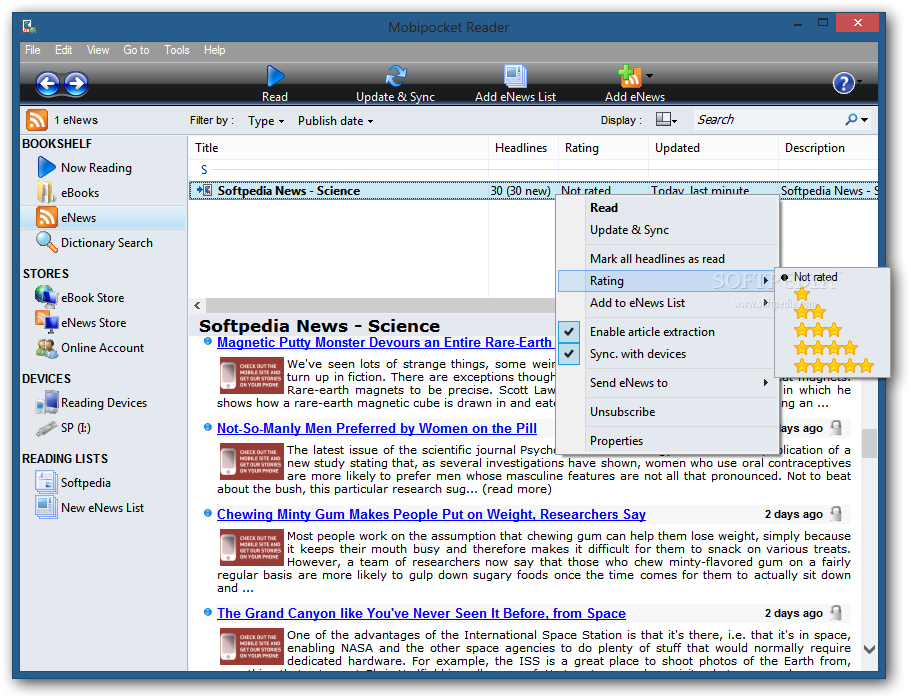Open the Publish date filter dropdown

[335, 121]
